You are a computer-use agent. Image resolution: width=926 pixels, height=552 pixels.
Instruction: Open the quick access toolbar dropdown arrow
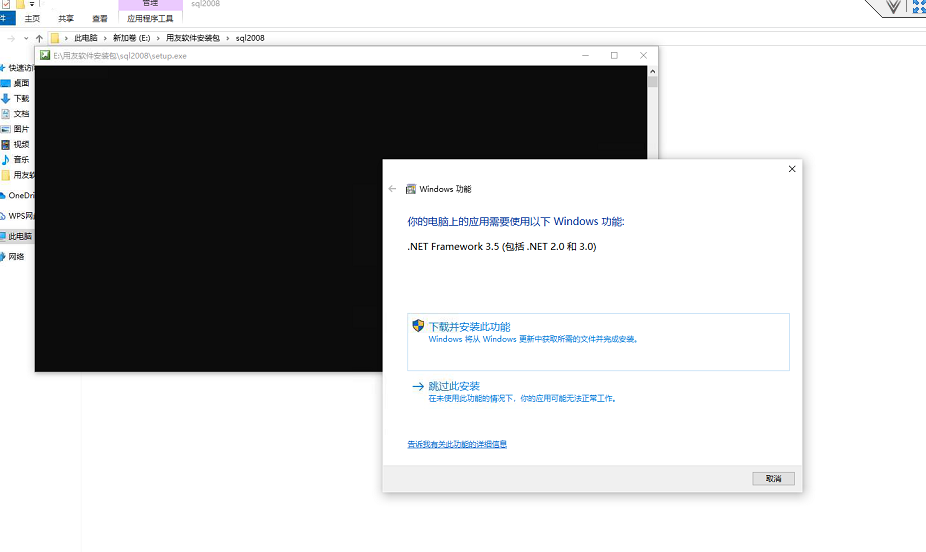coord(32,4)
